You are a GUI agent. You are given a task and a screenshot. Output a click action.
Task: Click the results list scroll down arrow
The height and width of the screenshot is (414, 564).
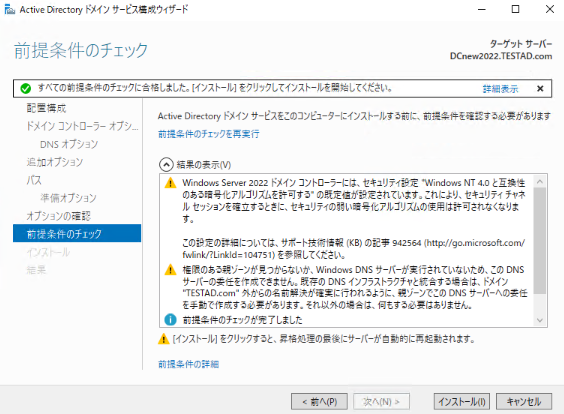pyautogui.click(x=540, y=320)
